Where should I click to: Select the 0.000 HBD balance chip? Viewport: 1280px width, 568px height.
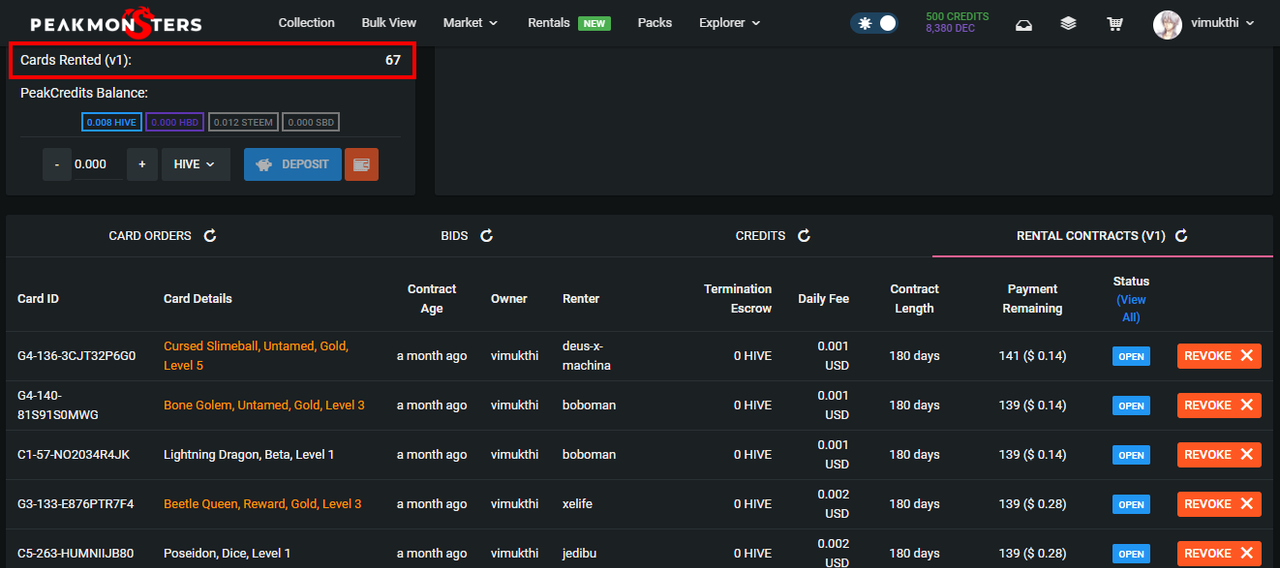[x=175, y=122]
